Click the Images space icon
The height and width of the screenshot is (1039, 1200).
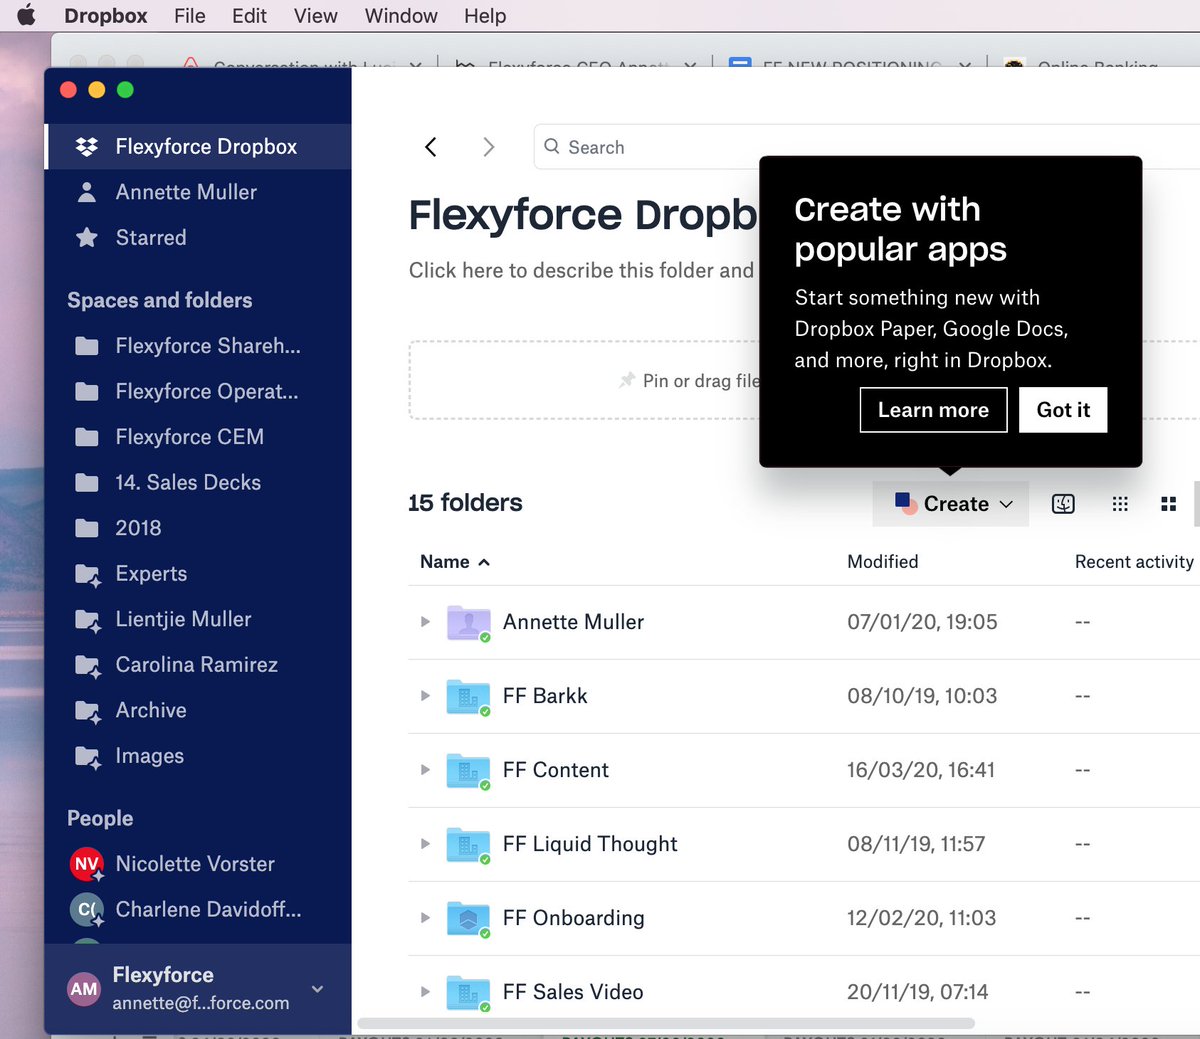click(88, 757)
